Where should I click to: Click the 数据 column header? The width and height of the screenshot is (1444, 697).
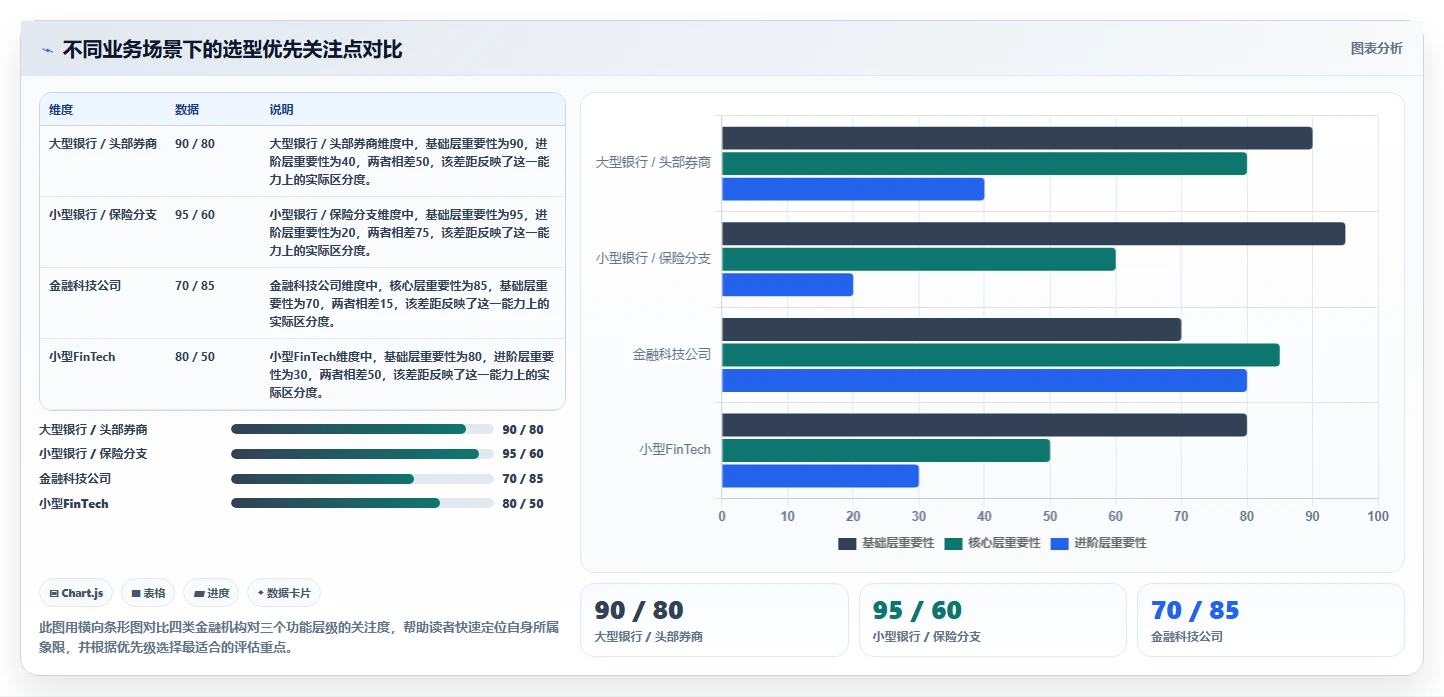tap(187, 110)
